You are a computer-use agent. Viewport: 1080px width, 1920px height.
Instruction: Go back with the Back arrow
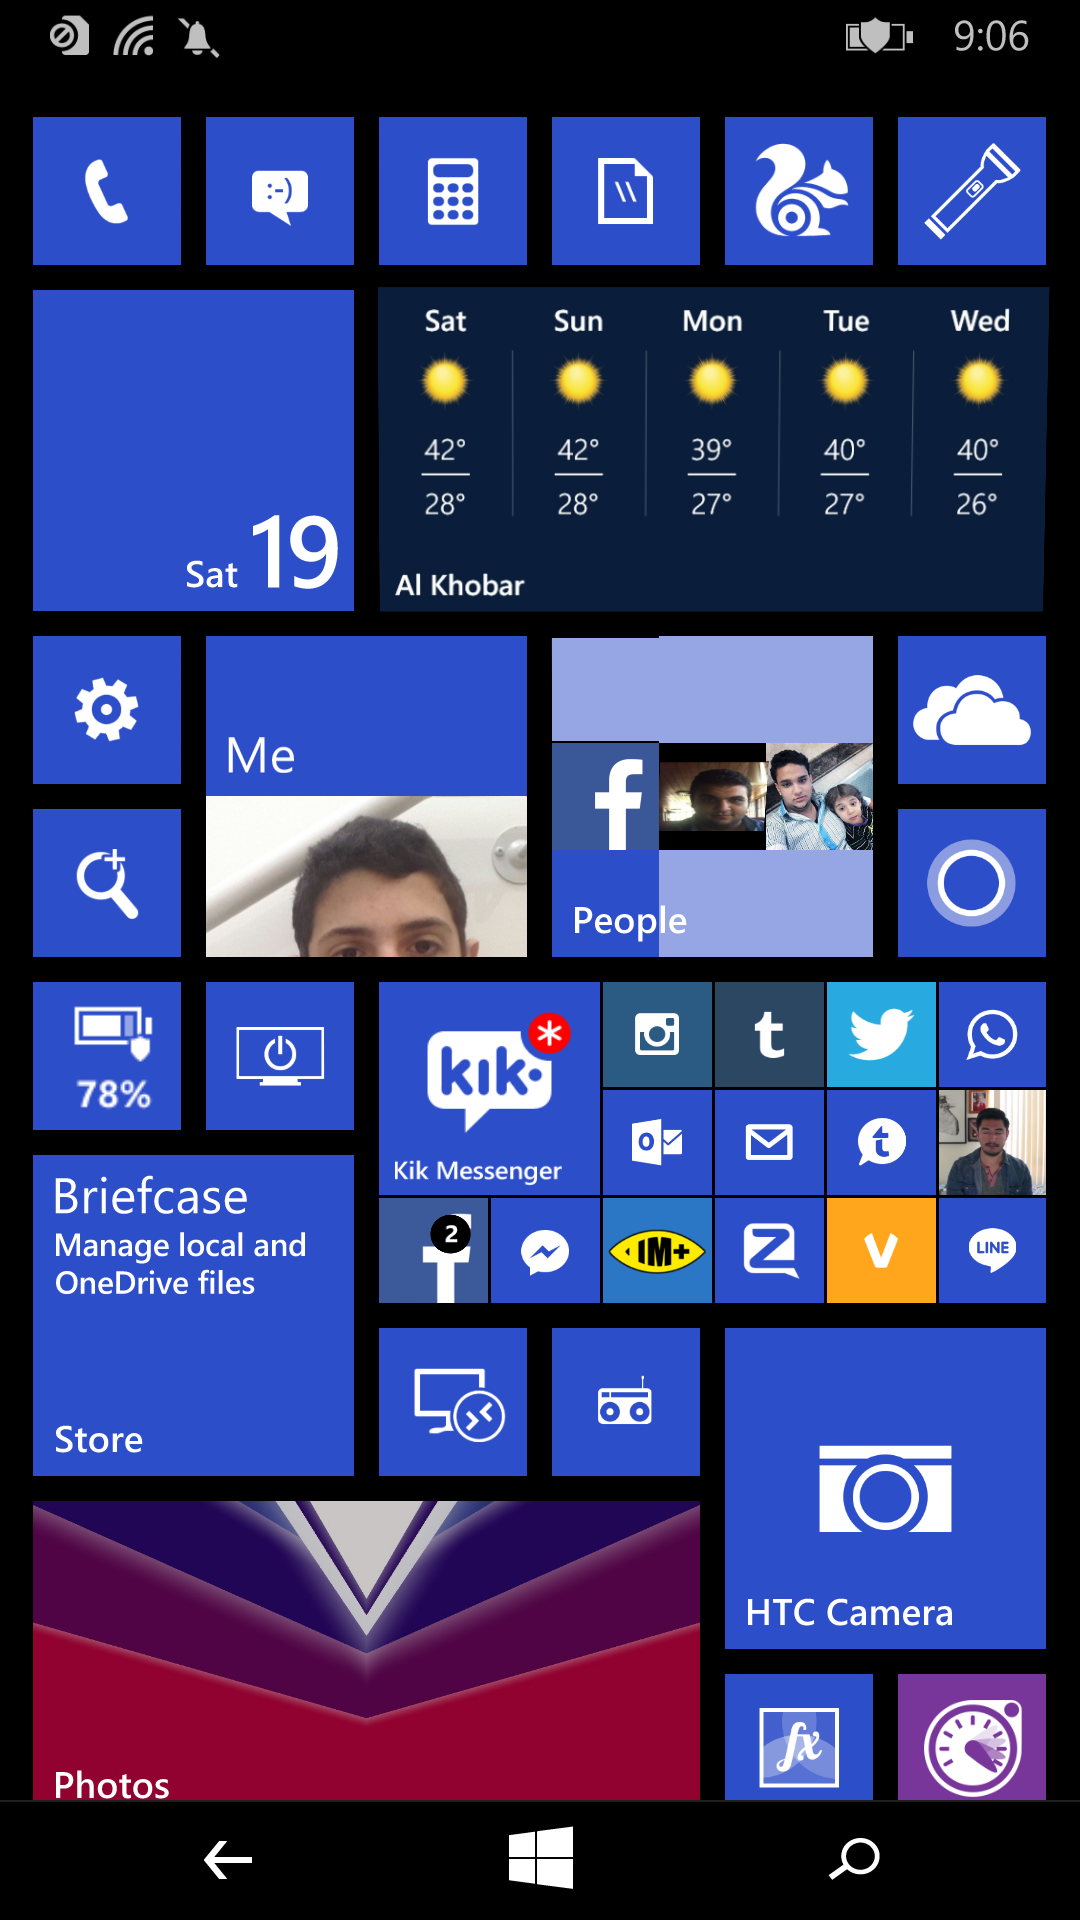point(228,1860)
